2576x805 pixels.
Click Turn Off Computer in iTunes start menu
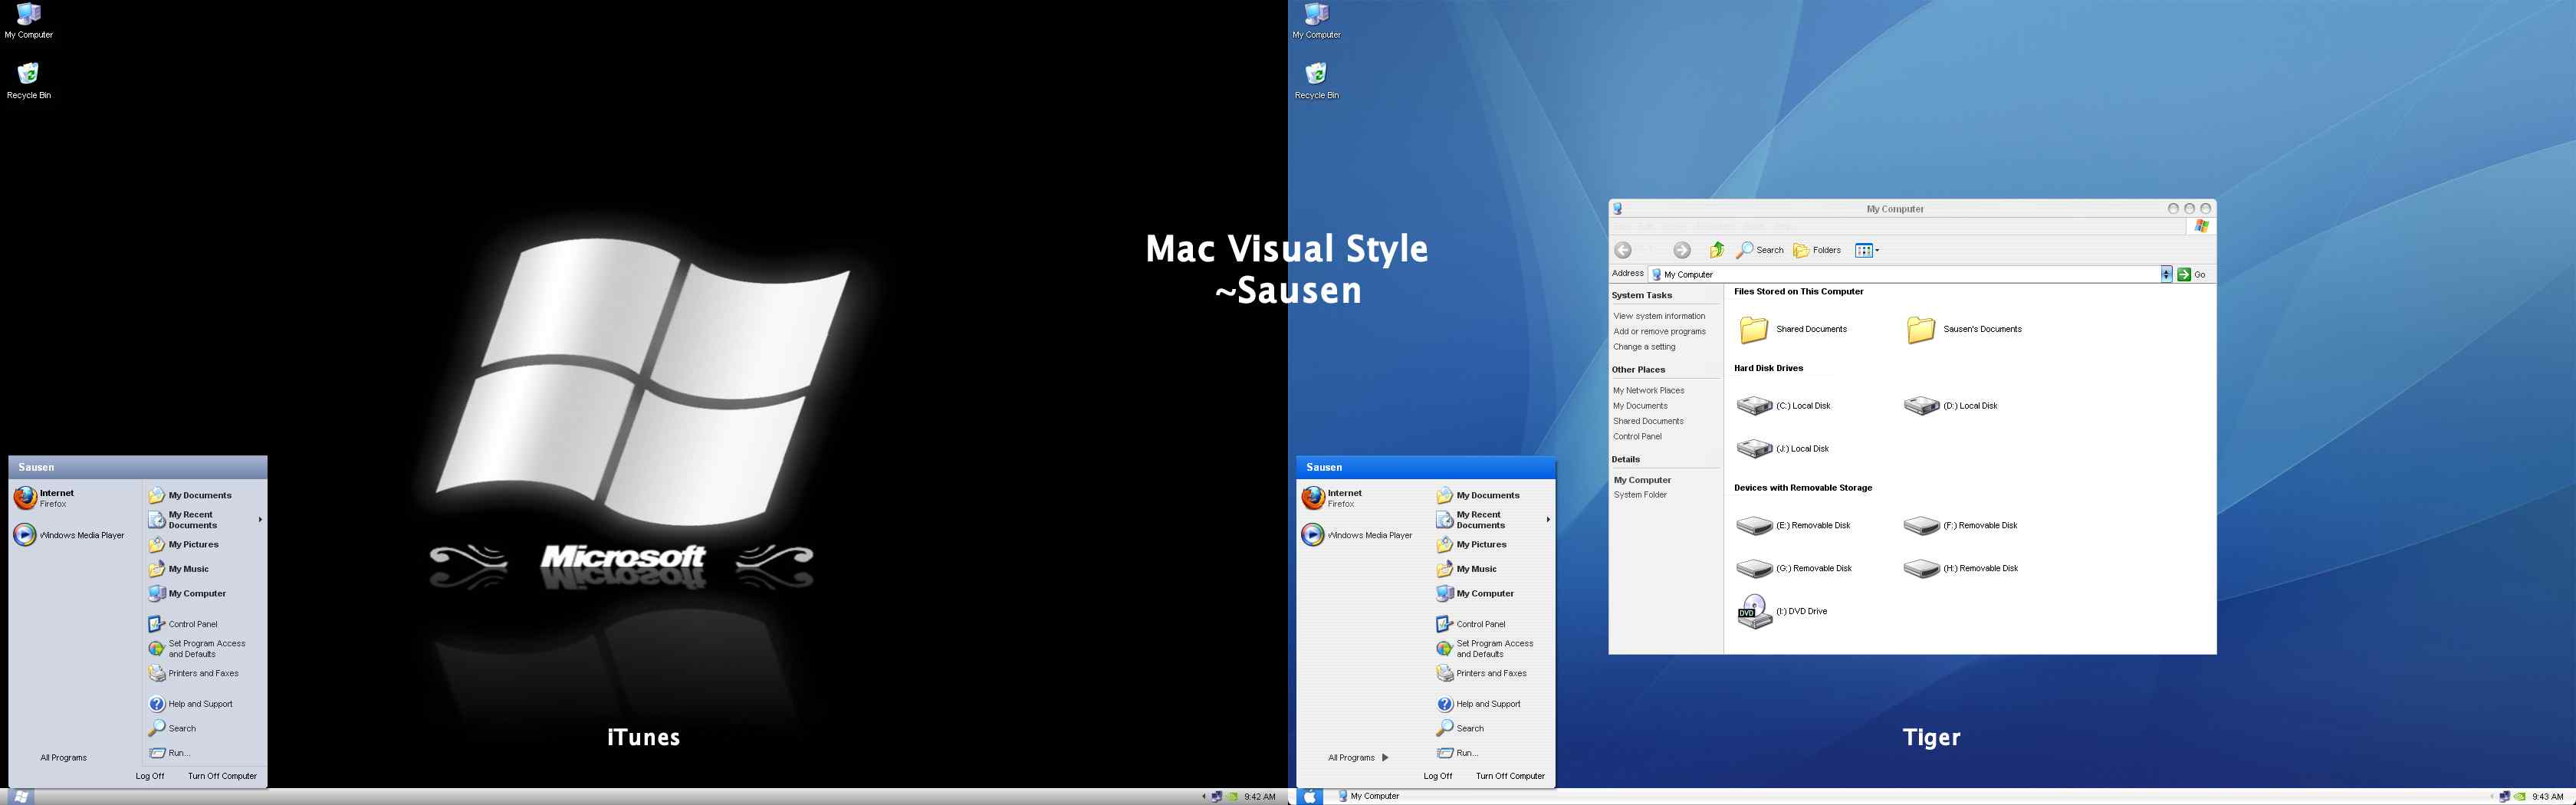pos(222,776)
